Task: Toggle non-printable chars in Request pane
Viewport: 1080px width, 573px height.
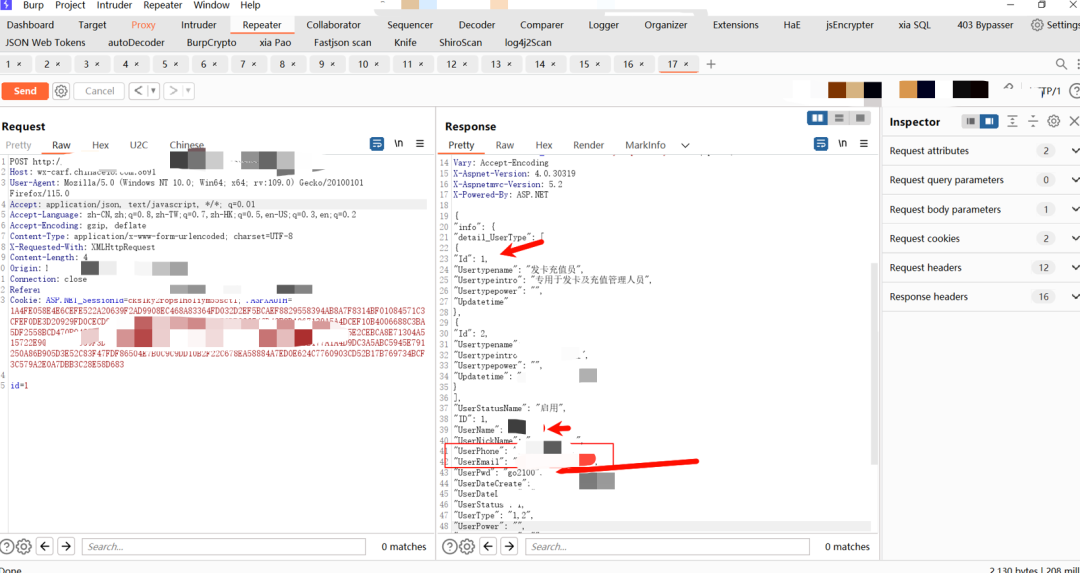Action: [x=398, y=144]
